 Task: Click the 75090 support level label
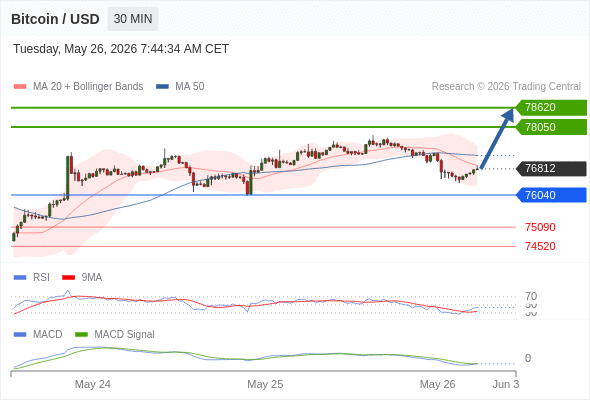(540, 227)
